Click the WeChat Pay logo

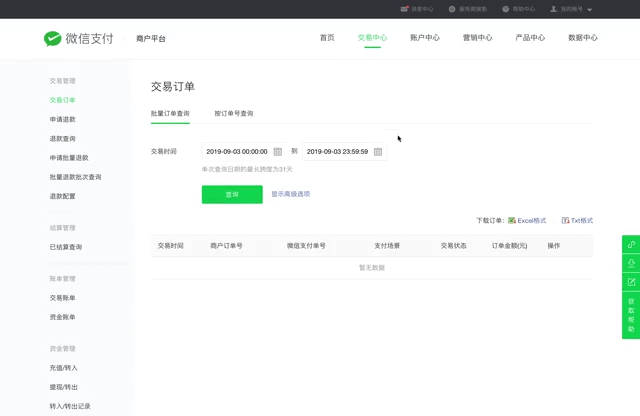click(78, 38)
